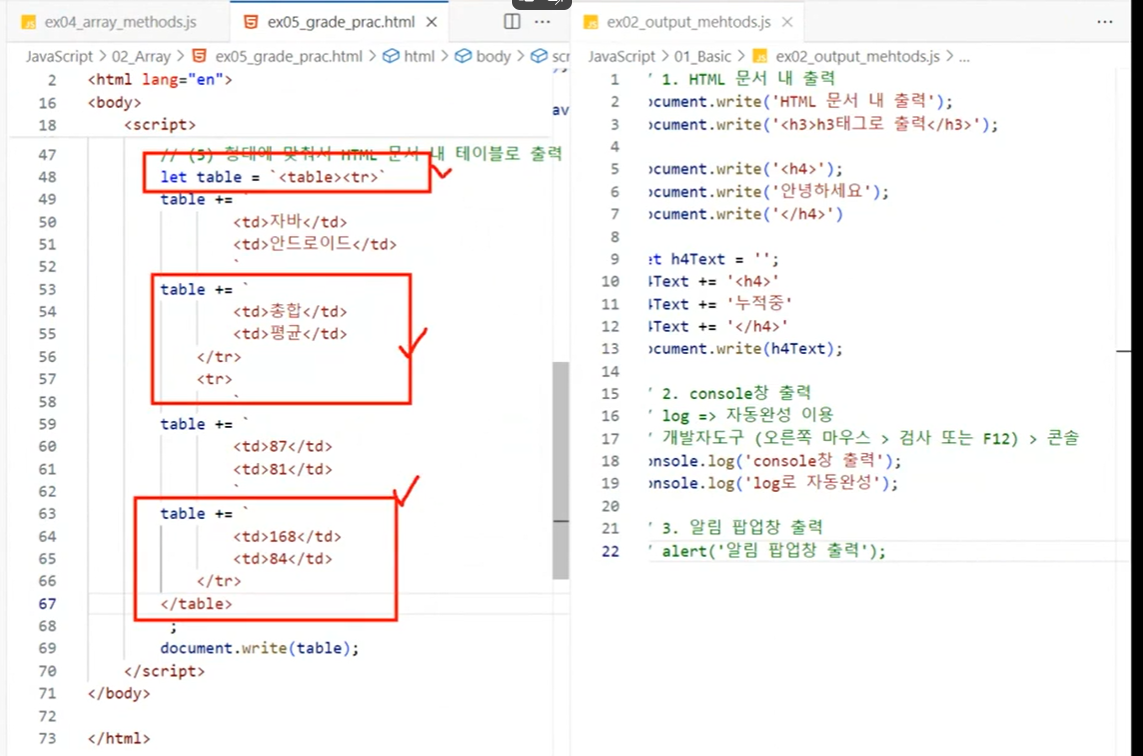Click "log('log로 자동완성')" line
Screen dimensions: 1143x756
click(773, 483)
